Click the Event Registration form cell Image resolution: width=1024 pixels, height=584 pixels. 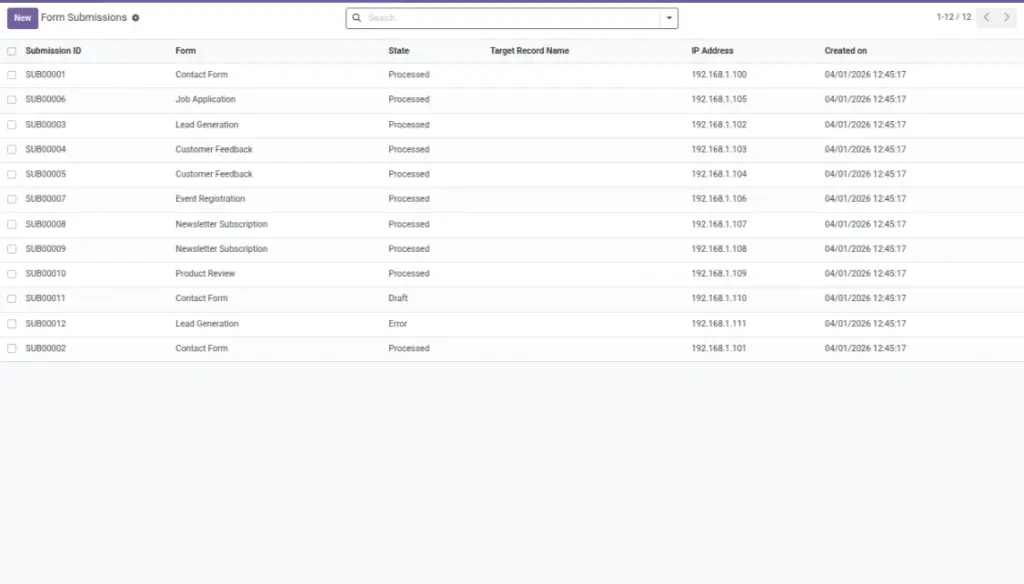tap(210, 199)
